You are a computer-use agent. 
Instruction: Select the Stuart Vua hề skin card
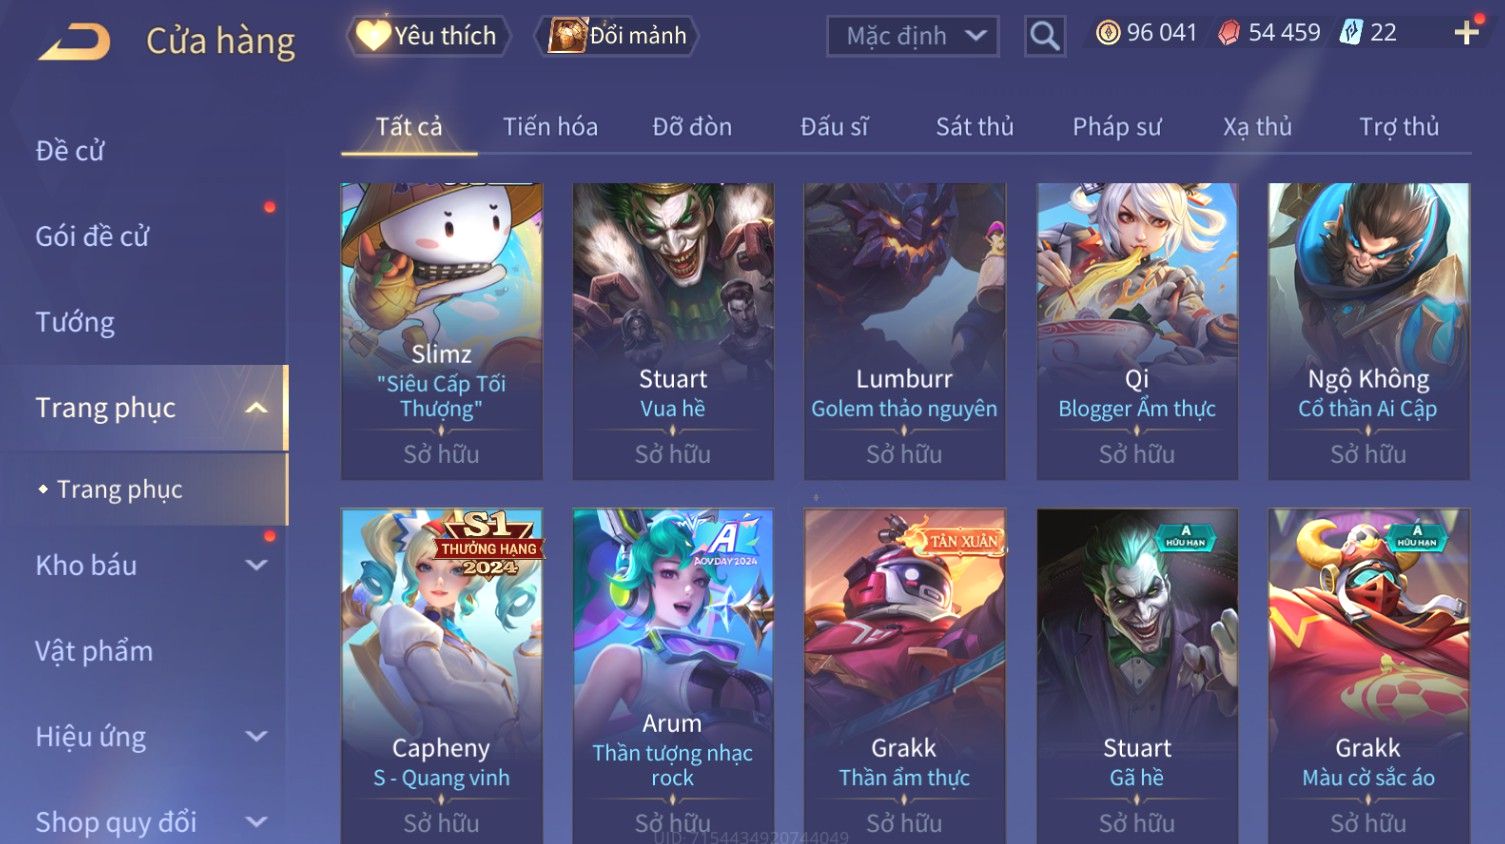click(x=673, y=331)
